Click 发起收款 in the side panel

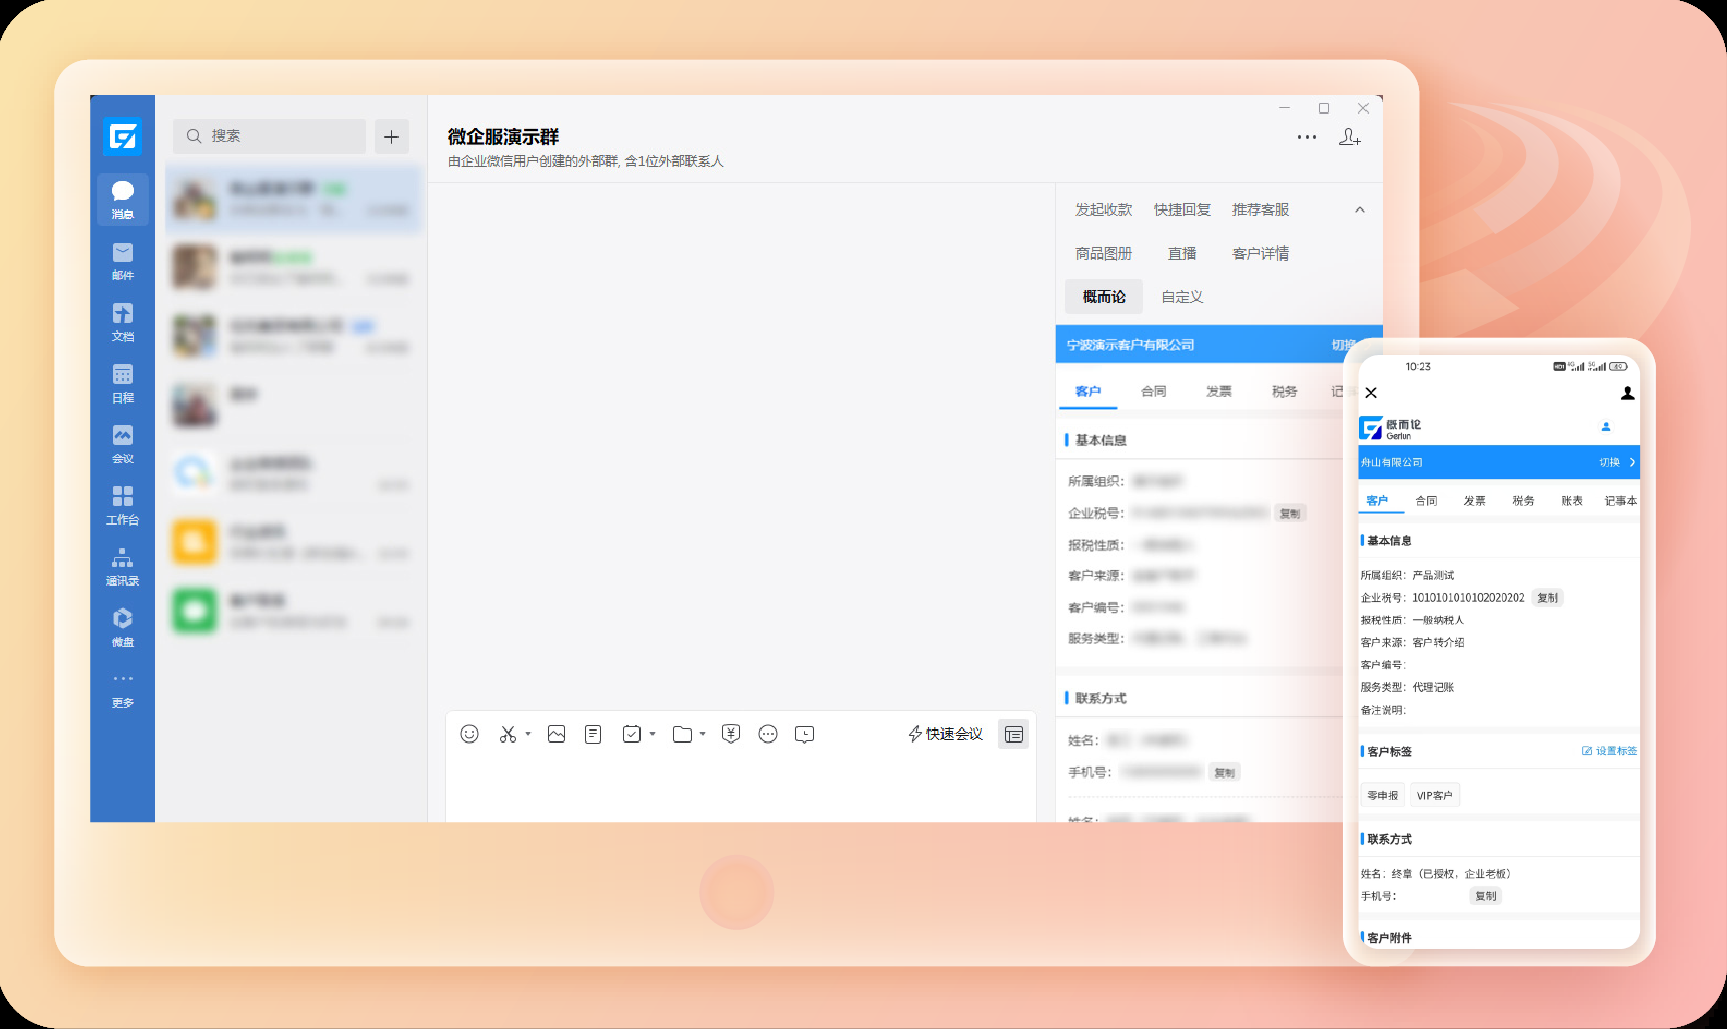point(1104,210)
